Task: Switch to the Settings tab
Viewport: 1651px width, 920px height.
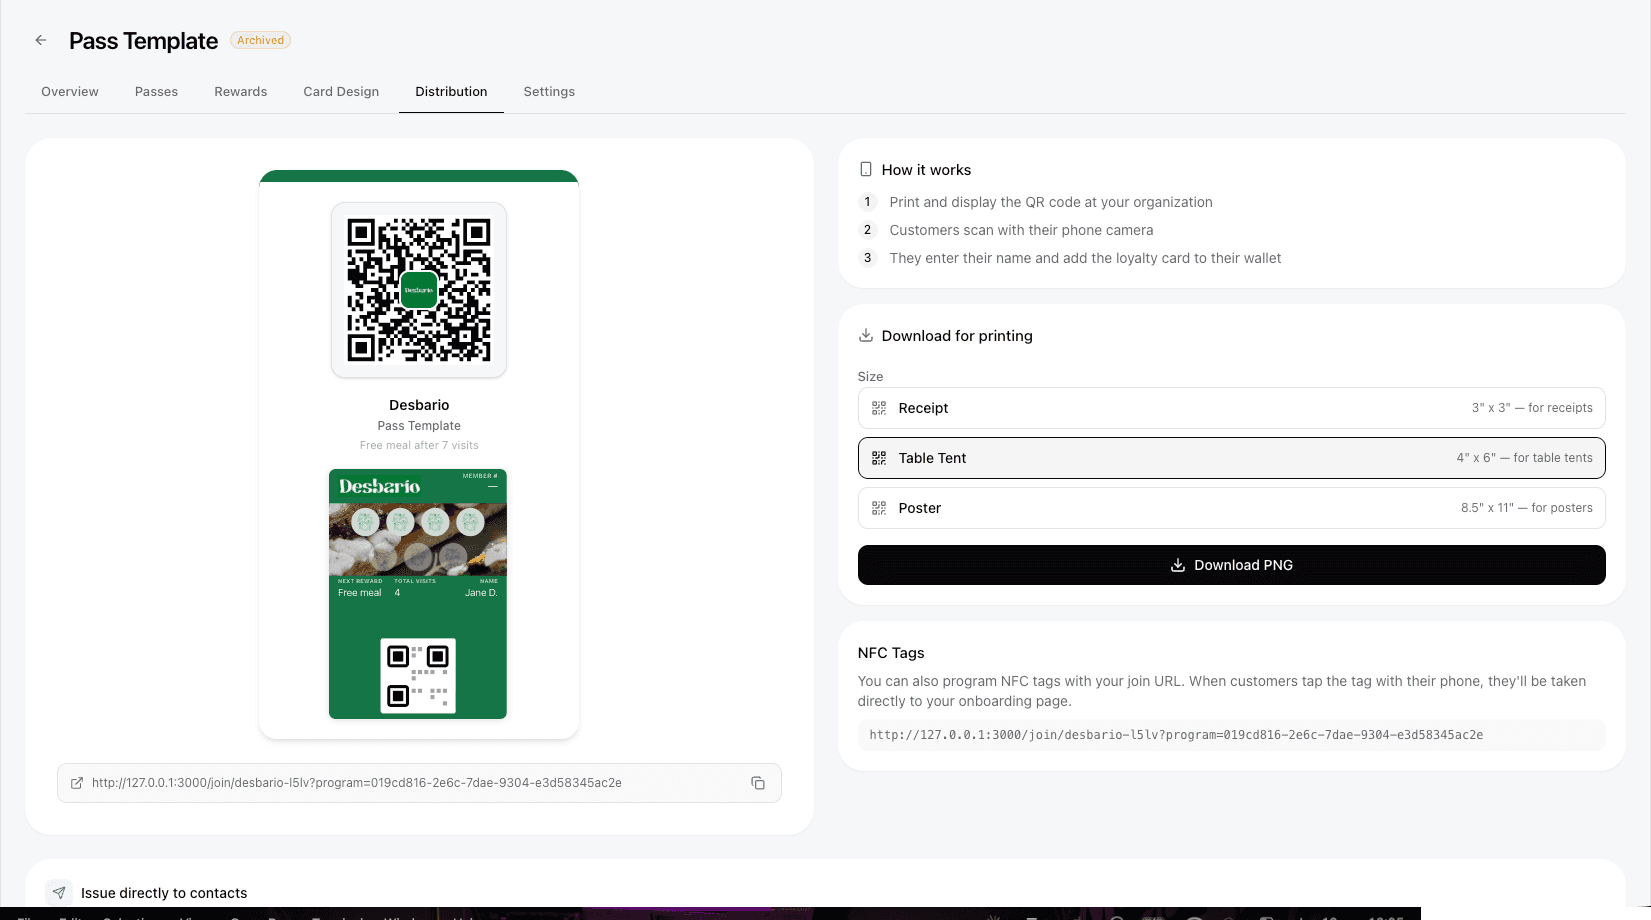Action: pos(549,91)
